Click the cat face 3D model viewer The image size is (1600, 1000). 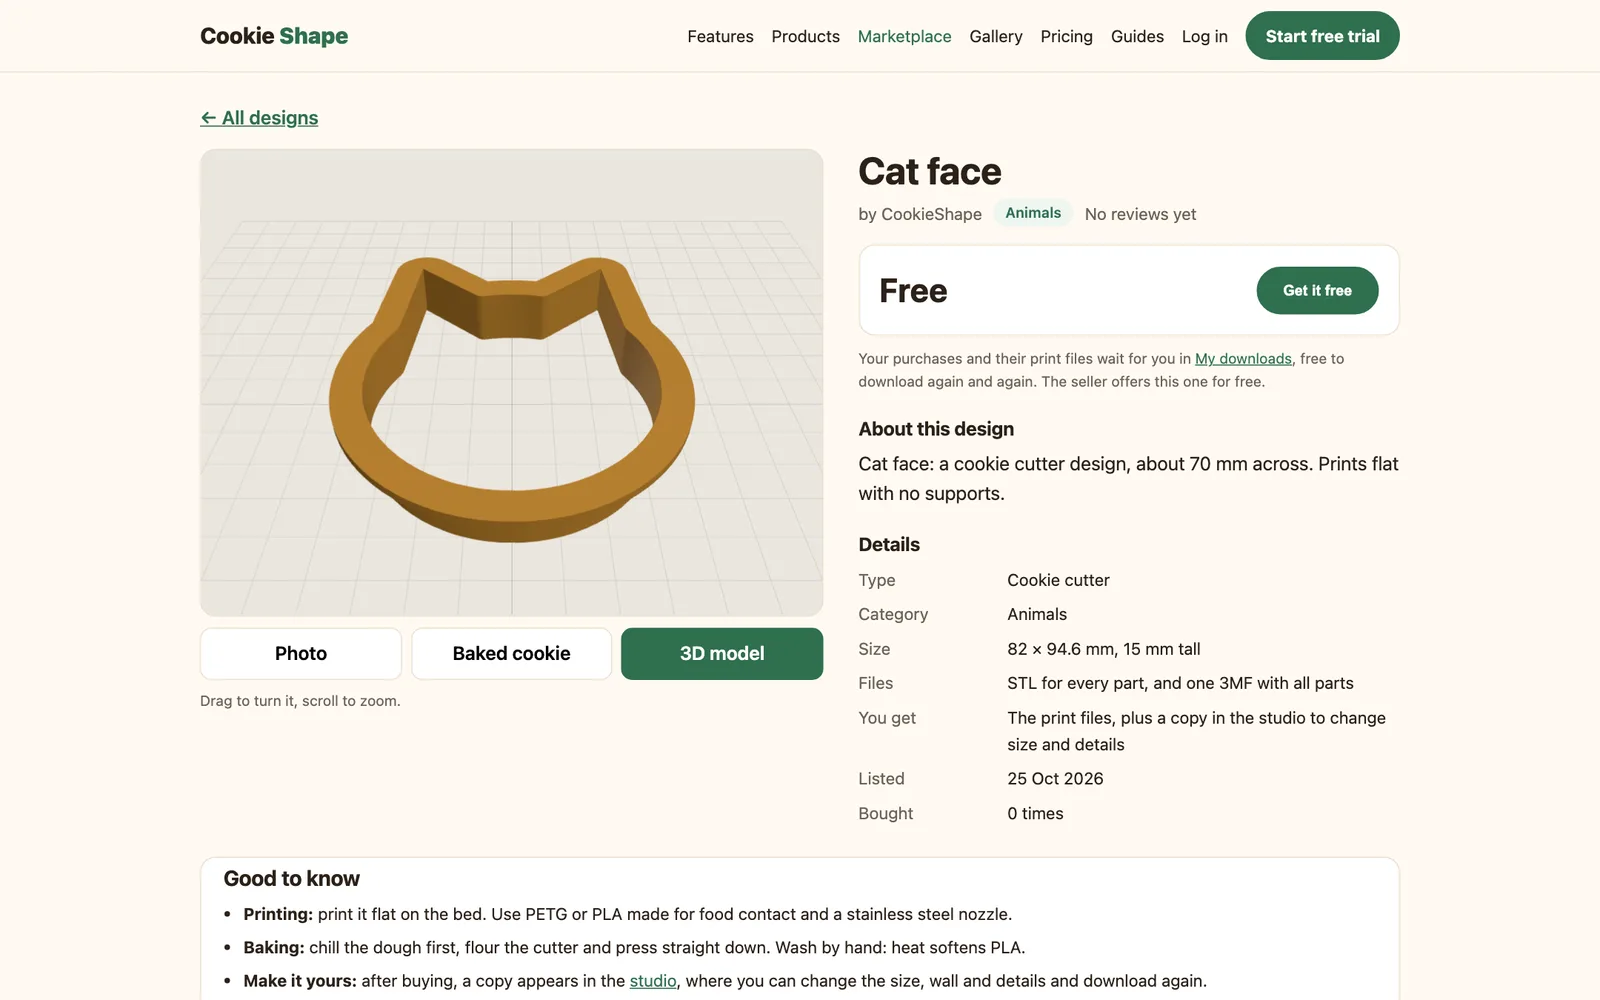pyautogui.click(x=511, y=383)
